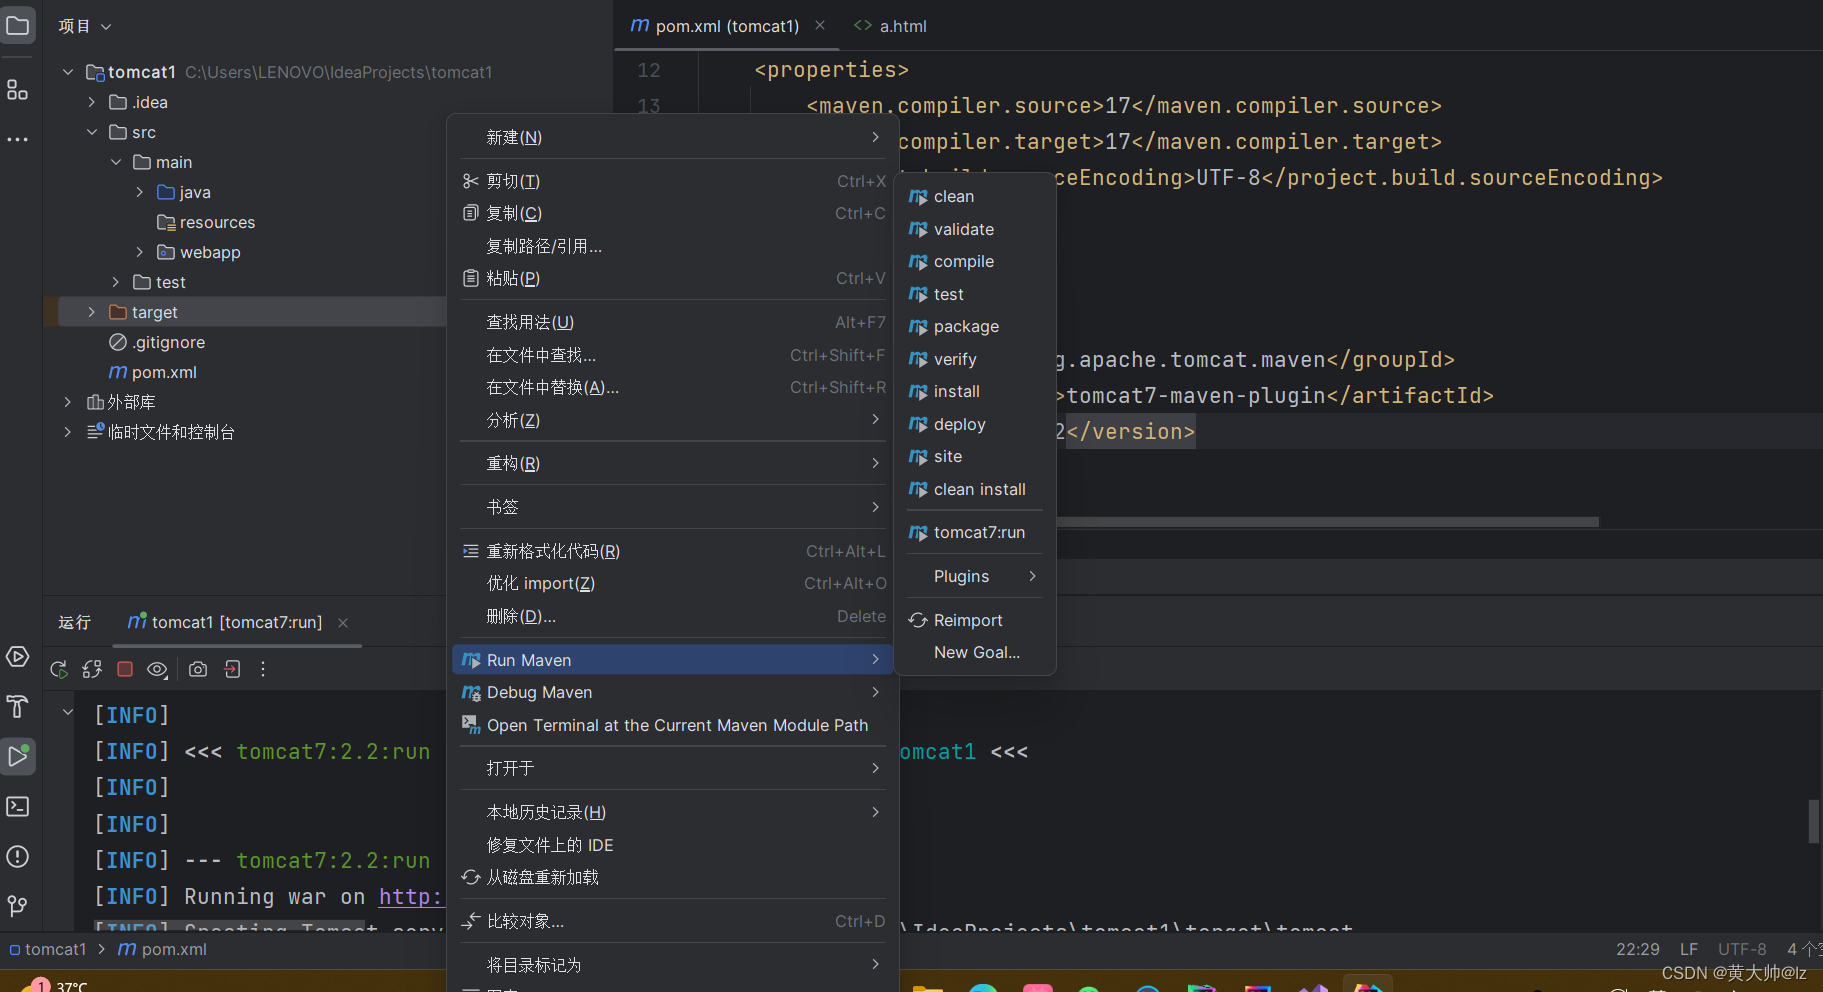Click the Rerun icon in Run toolbar
The image size is (1823, 992).
click(59, 669)
